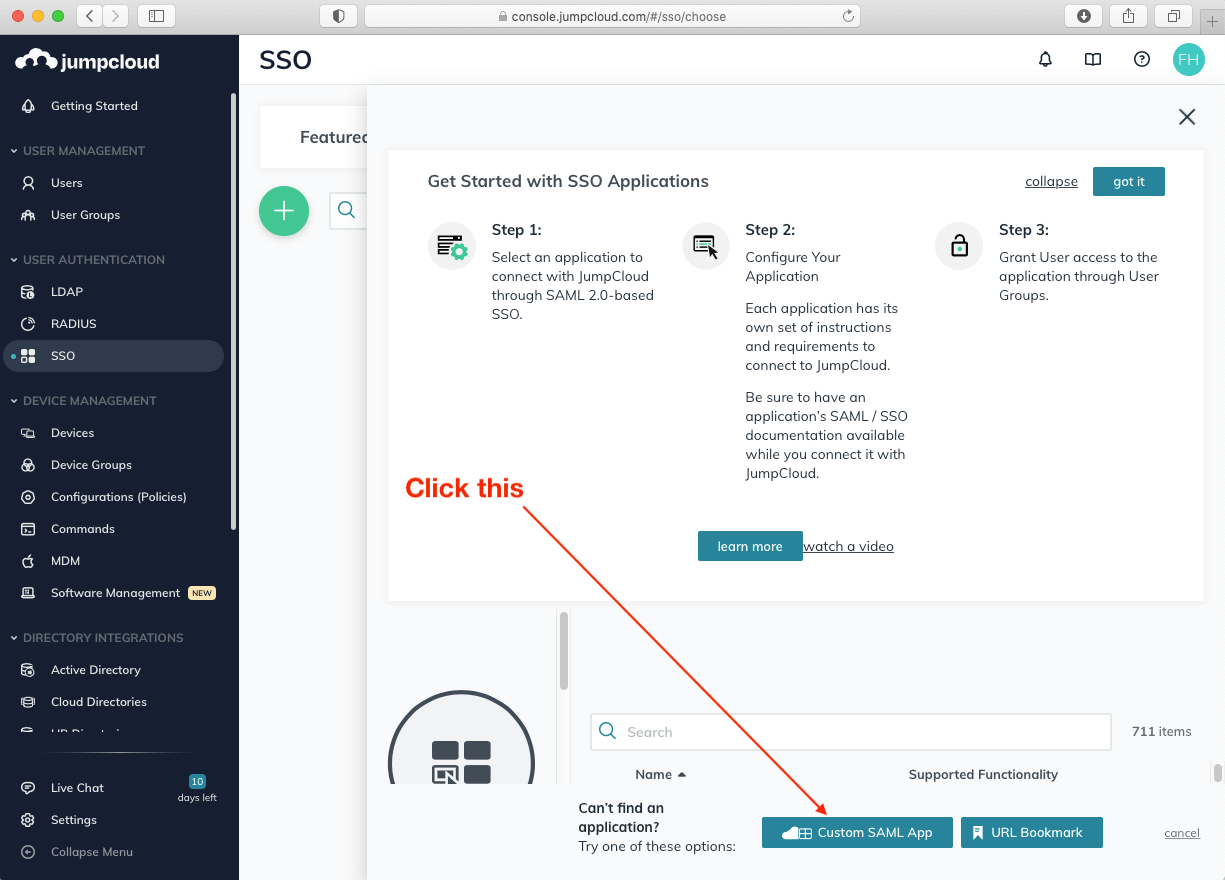1225x880 pixels.
Task: Click the Device Groups icon
Action: coord(28,465)
